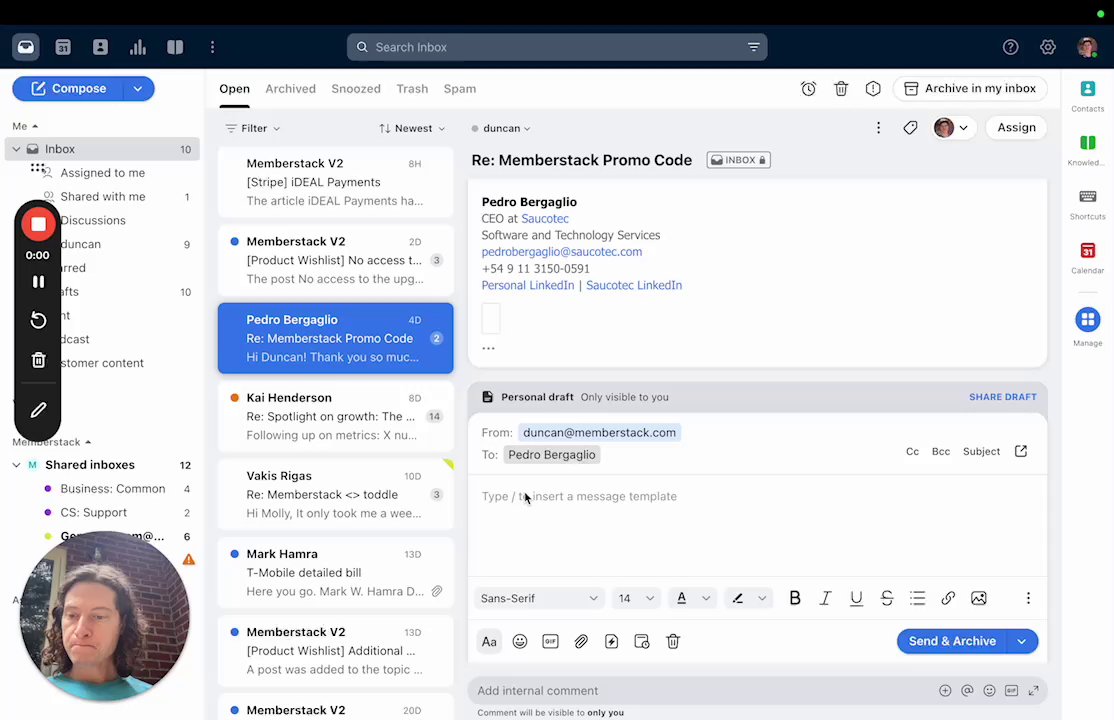Open Knowledge base in right sidebar
The height and width of the screenshot is (720, 1114).
1088,150
